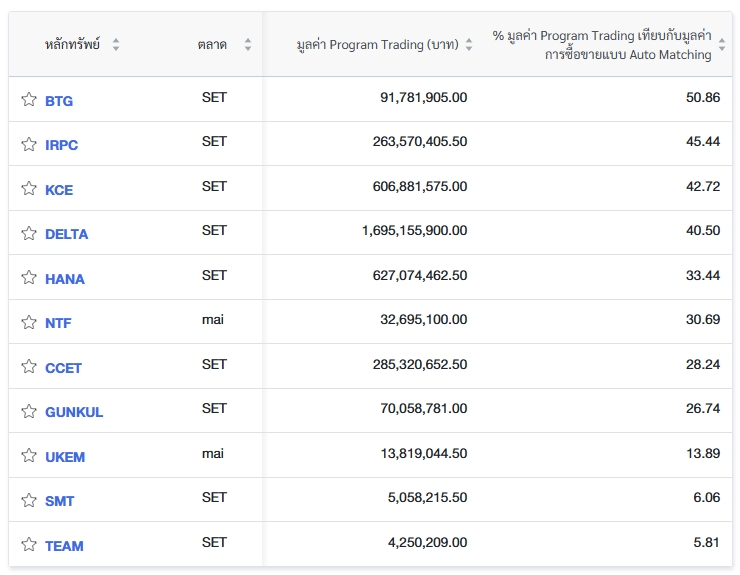This screenshot has height=575, width=740.
Task: Star the BTG stock as favorite
Action: point(29,100)
